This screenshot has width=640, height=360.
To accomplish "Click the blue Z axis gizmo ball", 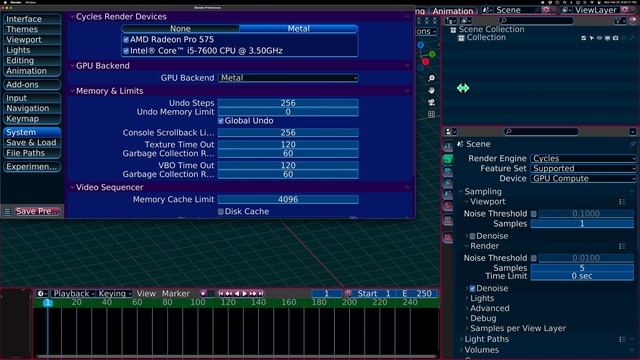I will pos(420,45).
